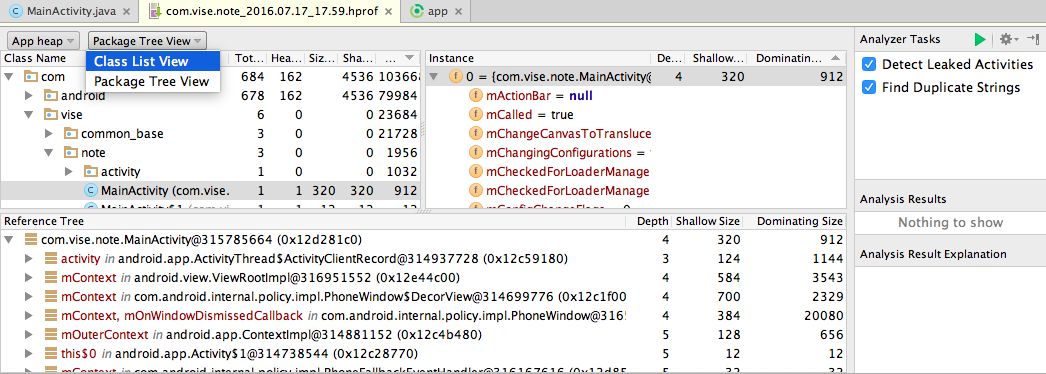
Task: Toggle Detect Leaked Activities checkbox
Action: [x=869, y=65]
